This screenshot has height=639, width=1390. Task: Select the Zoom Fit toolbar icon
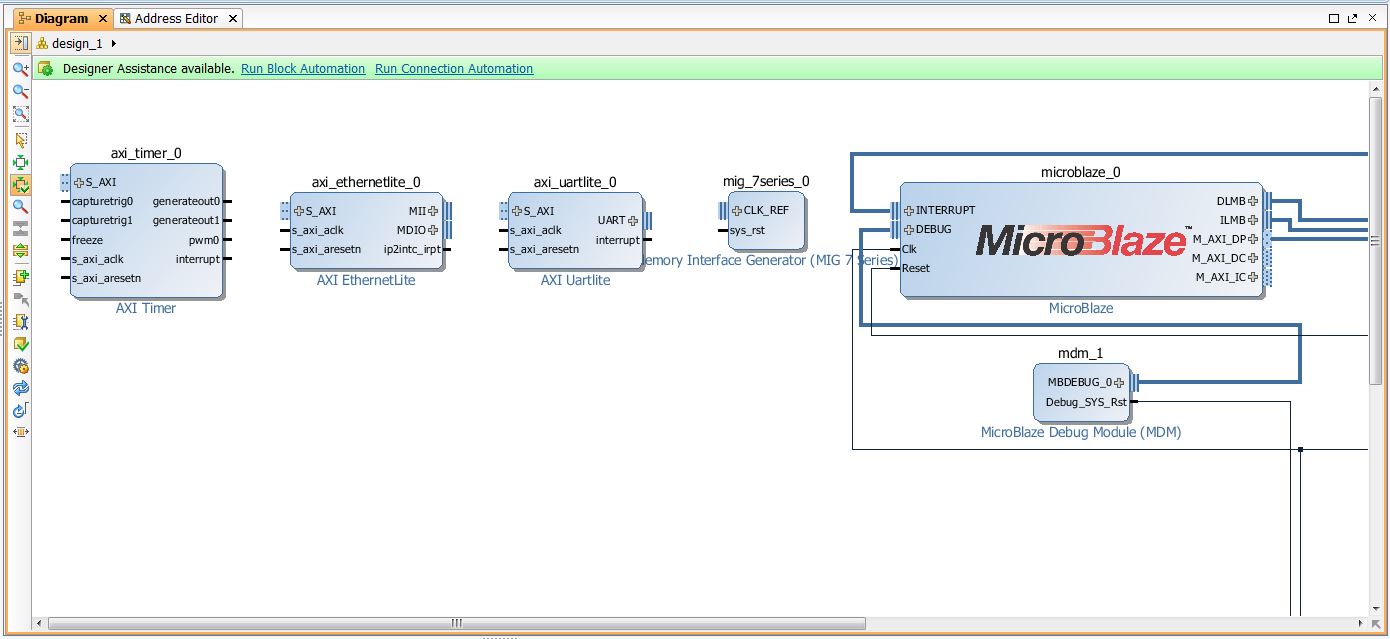pos(20,113)
